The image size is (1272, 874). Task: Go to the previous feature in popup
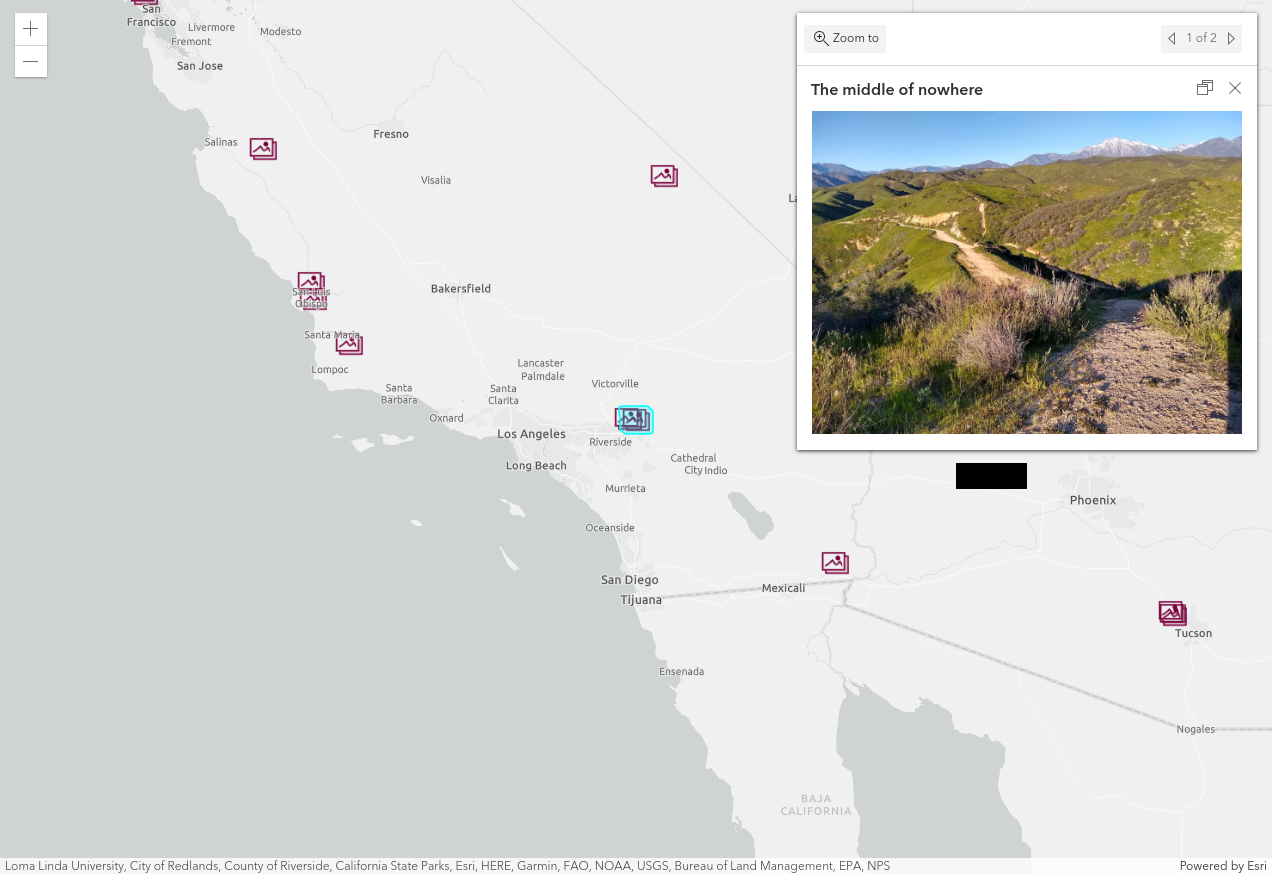[x=1171, y=39]
